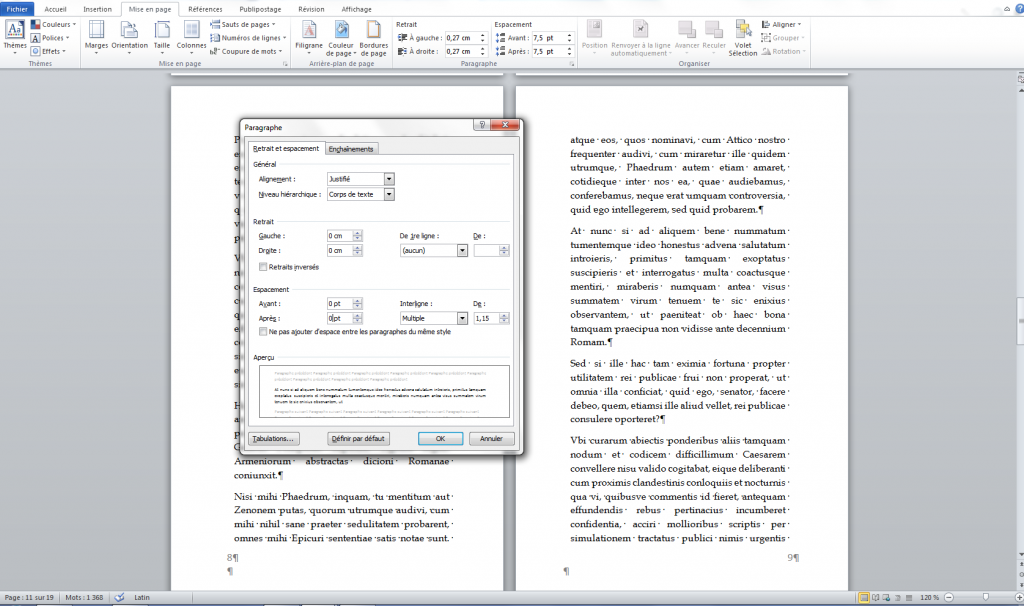
Task: Minimize the ribbon with the caret icon
Action: coord(1008,9)
